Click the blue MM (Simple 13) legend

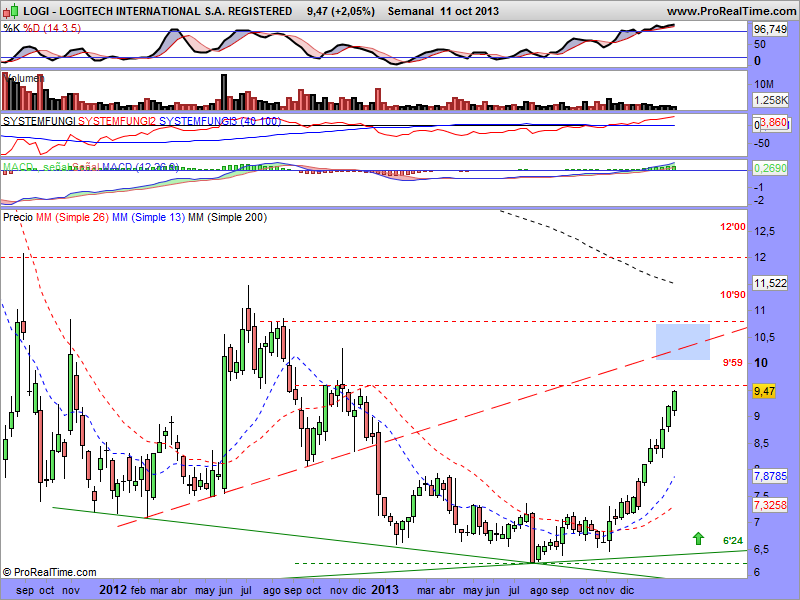click(148, 217)
